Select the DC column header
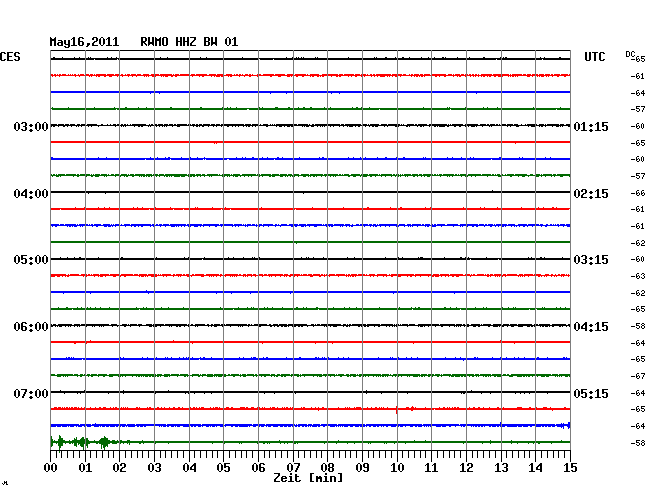The image size is (650, 494). (630, 54)
